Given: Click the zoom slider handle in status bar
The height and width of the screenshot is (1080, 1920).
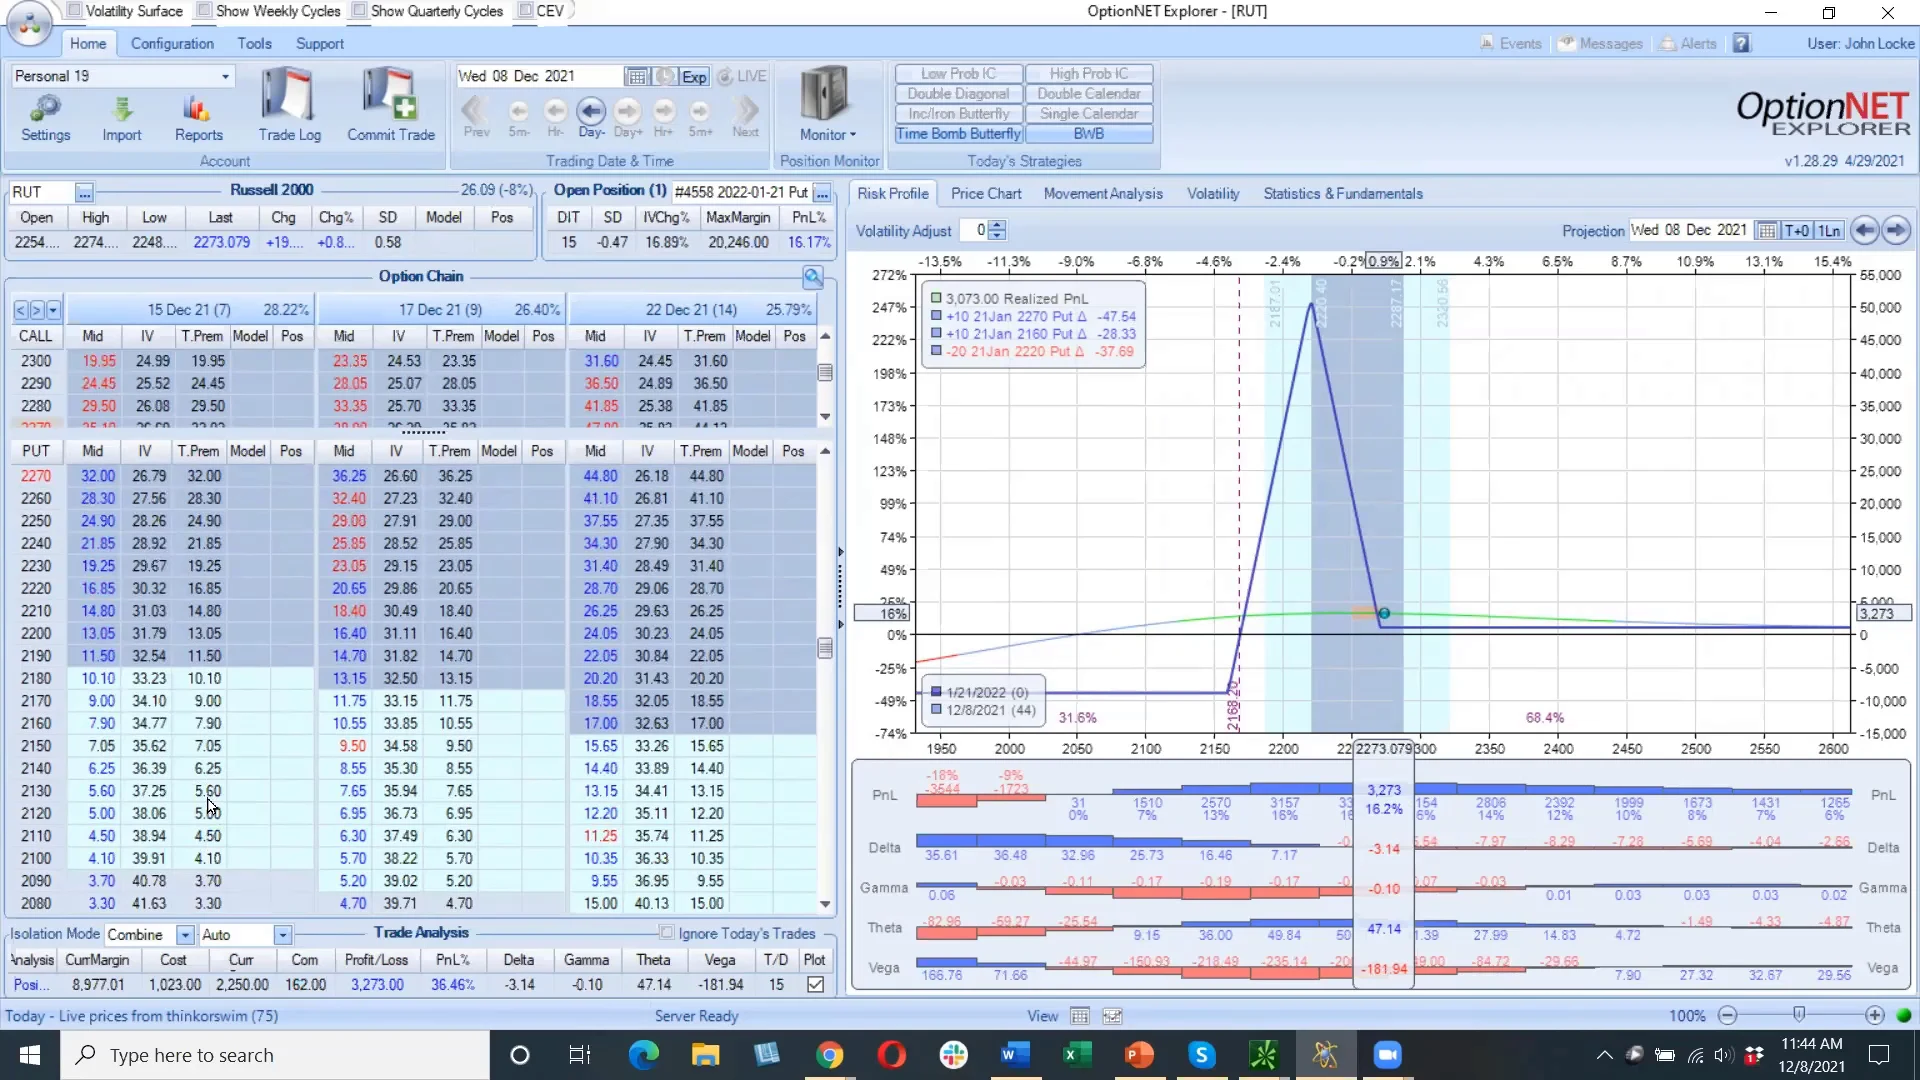Looking at the screenshot, I should 1799,1015.
